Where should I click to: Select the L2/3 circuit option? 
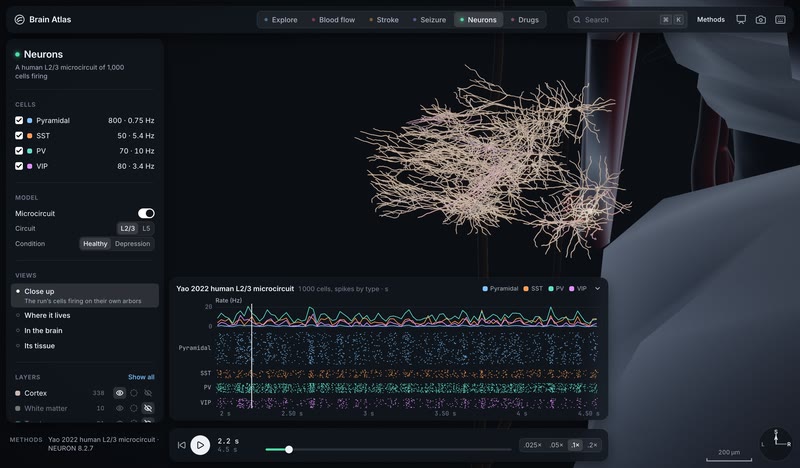pos(128,229)
